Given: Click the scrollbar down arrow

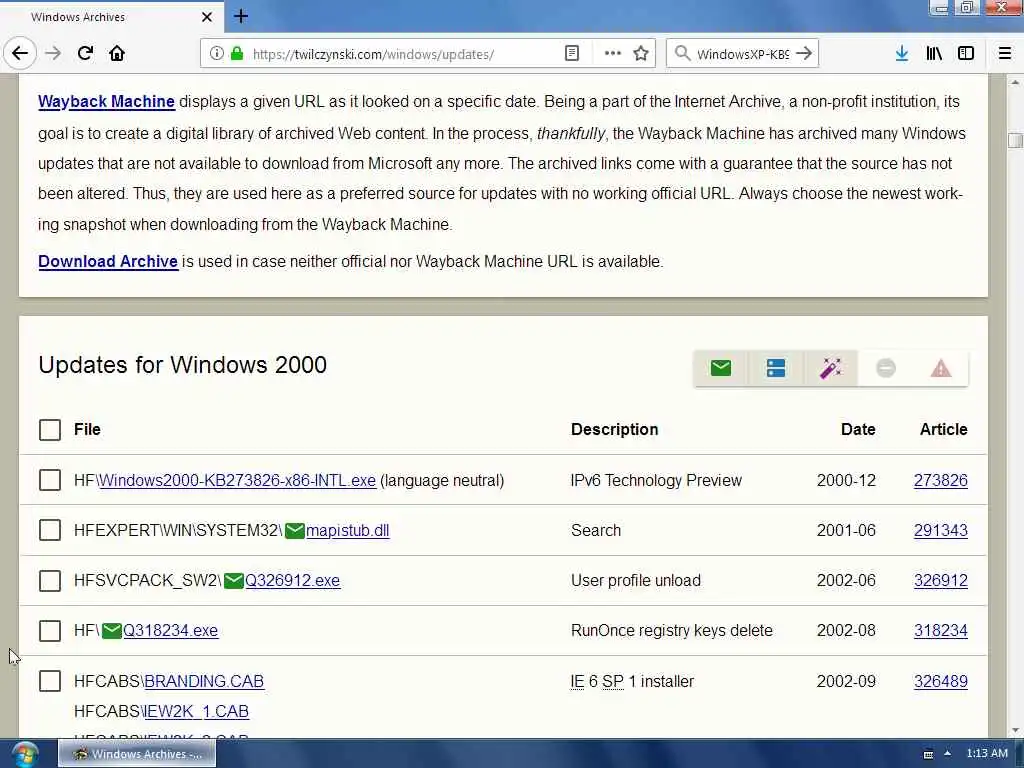Looking at the screenshot, I should pyautogui.click(x=1015, y=731).
